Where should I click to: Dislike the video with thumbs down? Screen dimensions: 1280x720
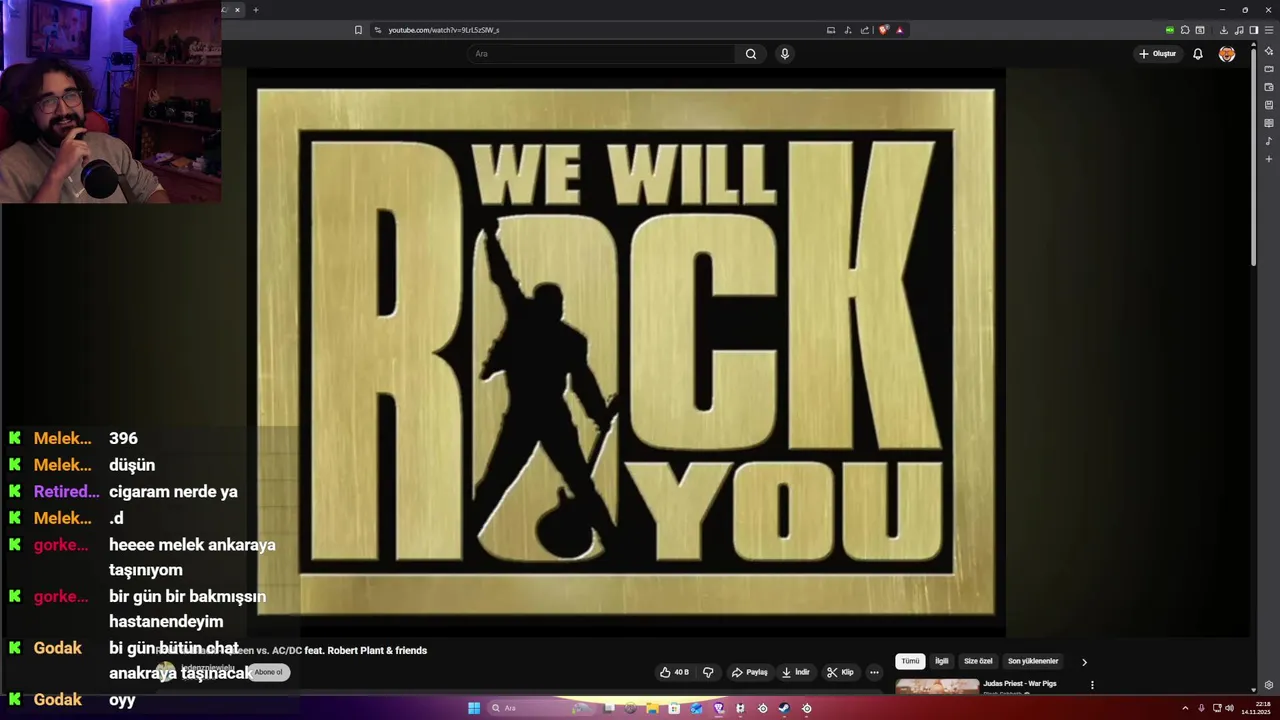pyautogui.click(x=708, y=672)
